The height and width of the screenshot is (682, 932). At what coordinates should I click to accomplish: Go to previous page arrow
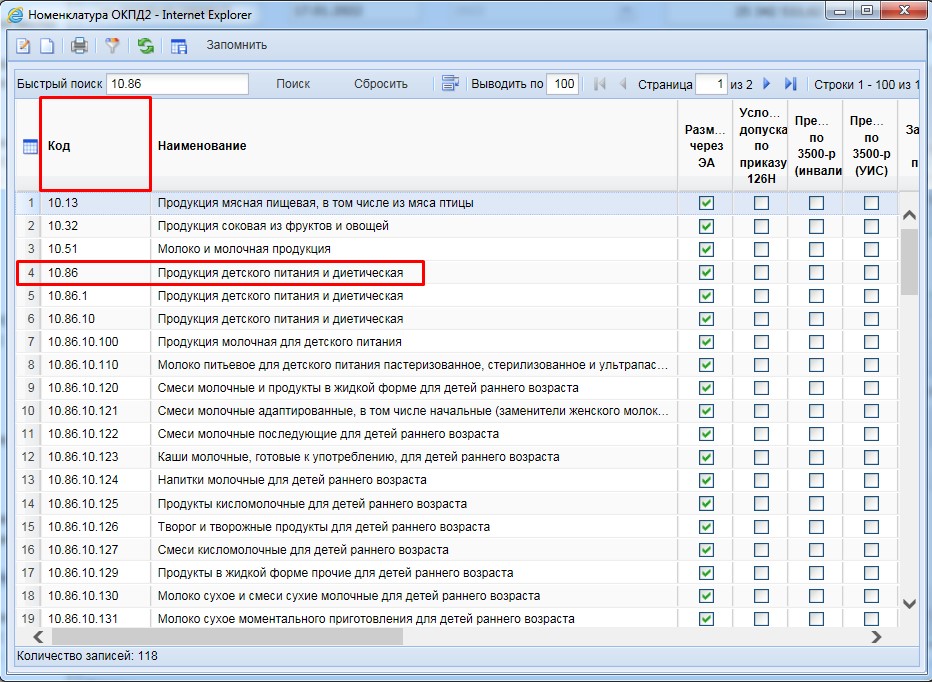623,84
